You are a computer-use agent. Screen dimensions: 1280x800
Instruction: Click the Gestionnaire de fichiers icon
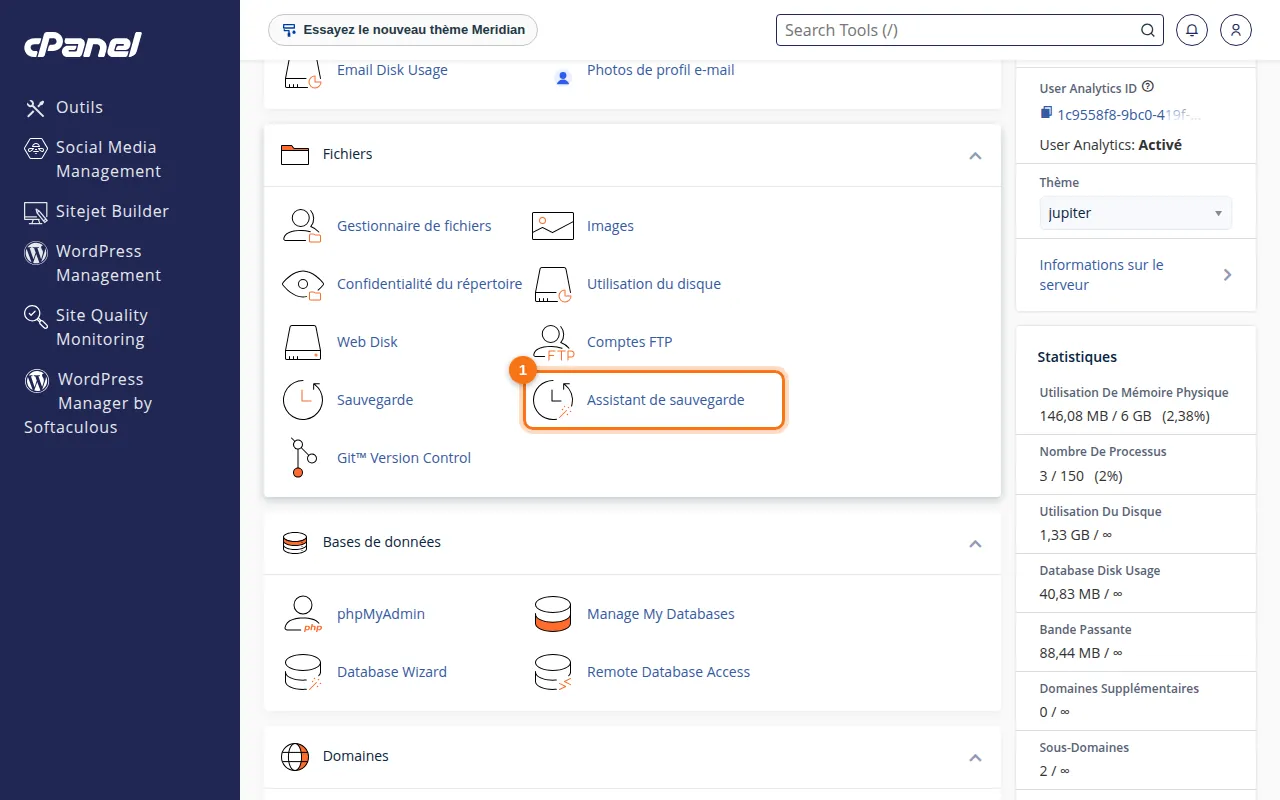(302, 226)
